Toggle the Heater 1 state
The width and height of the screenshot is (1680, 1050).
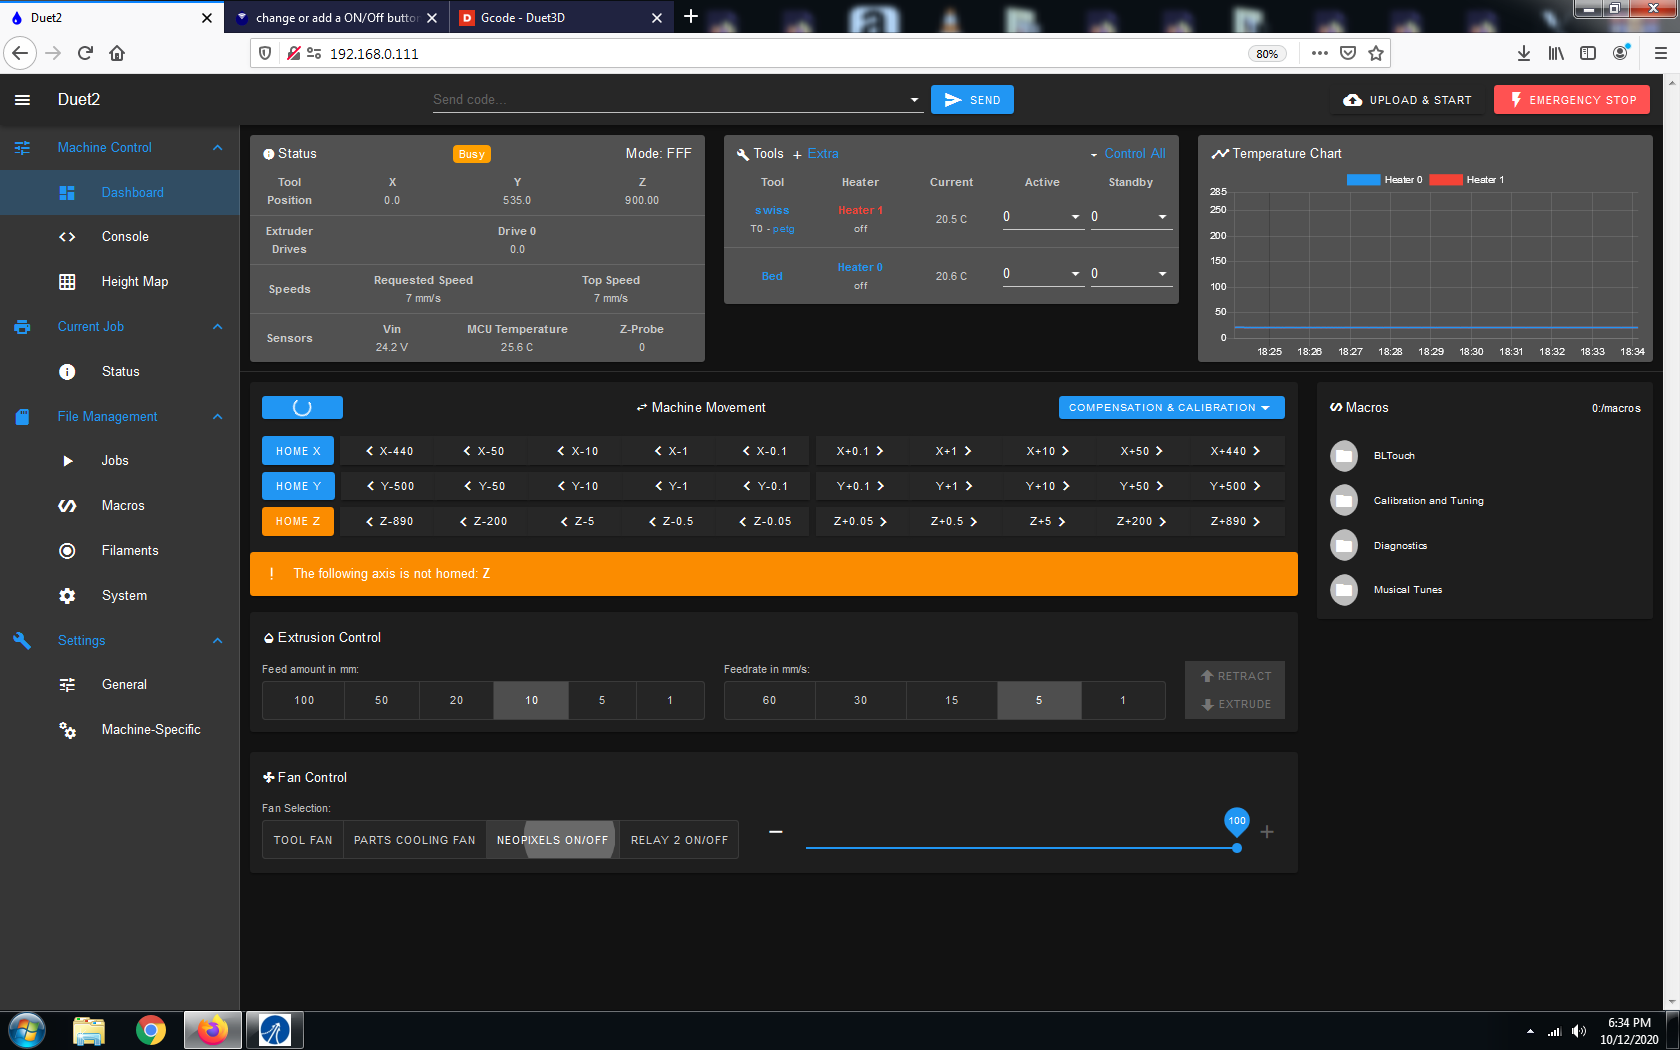click(860, 210)
